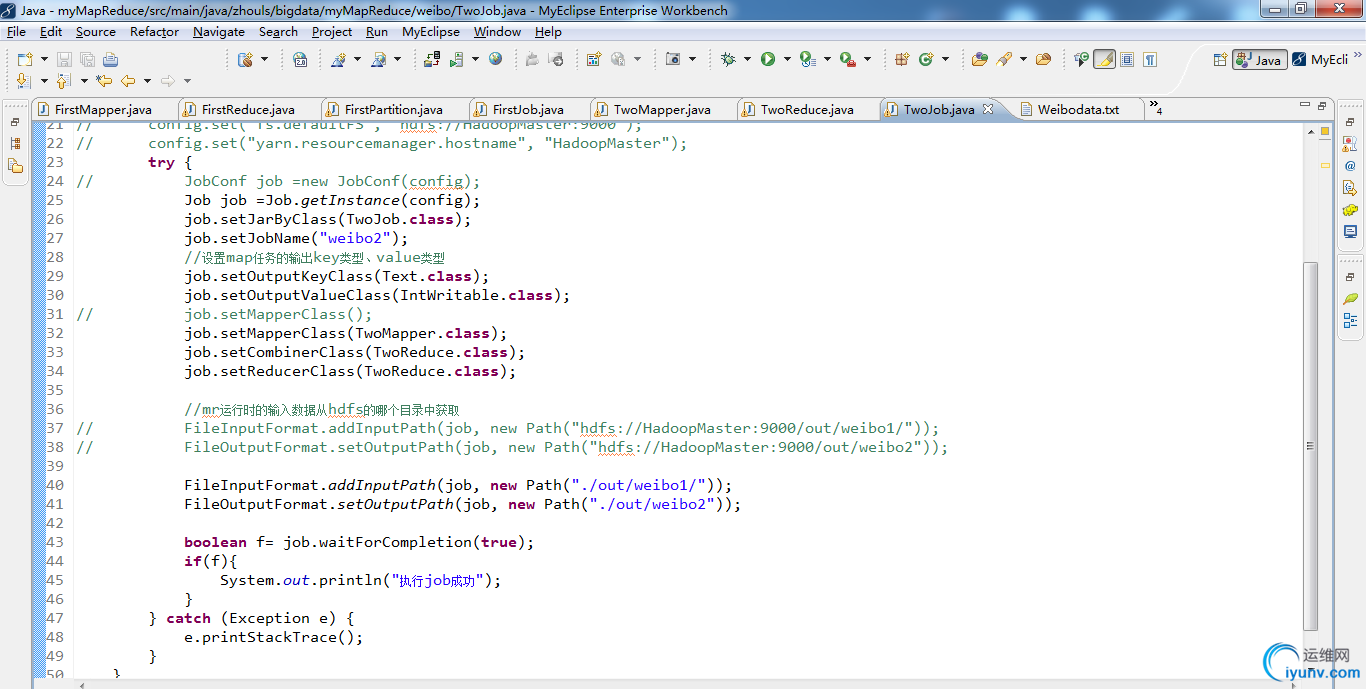Image resolution: width=1366 pixels, height=689 pixels.
Task: Click the green Run button icon
Action: pyautogui.click(x=768, y=59)
